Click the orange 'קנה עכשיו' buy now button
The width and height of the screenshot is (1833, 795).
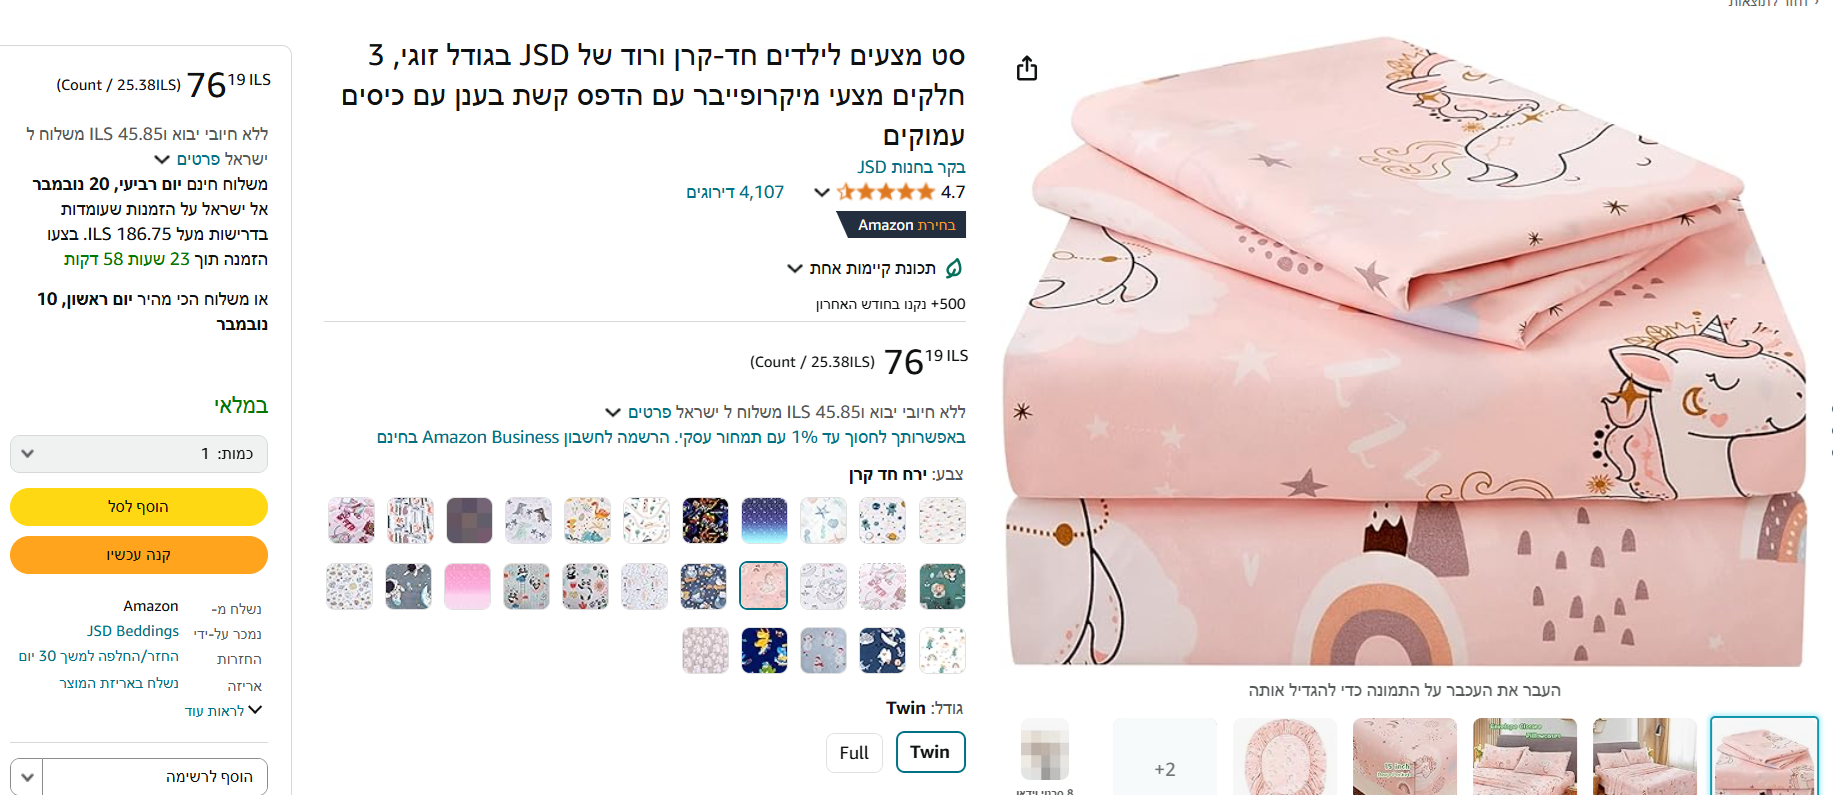pyautogui.click(x=139, y=555)
